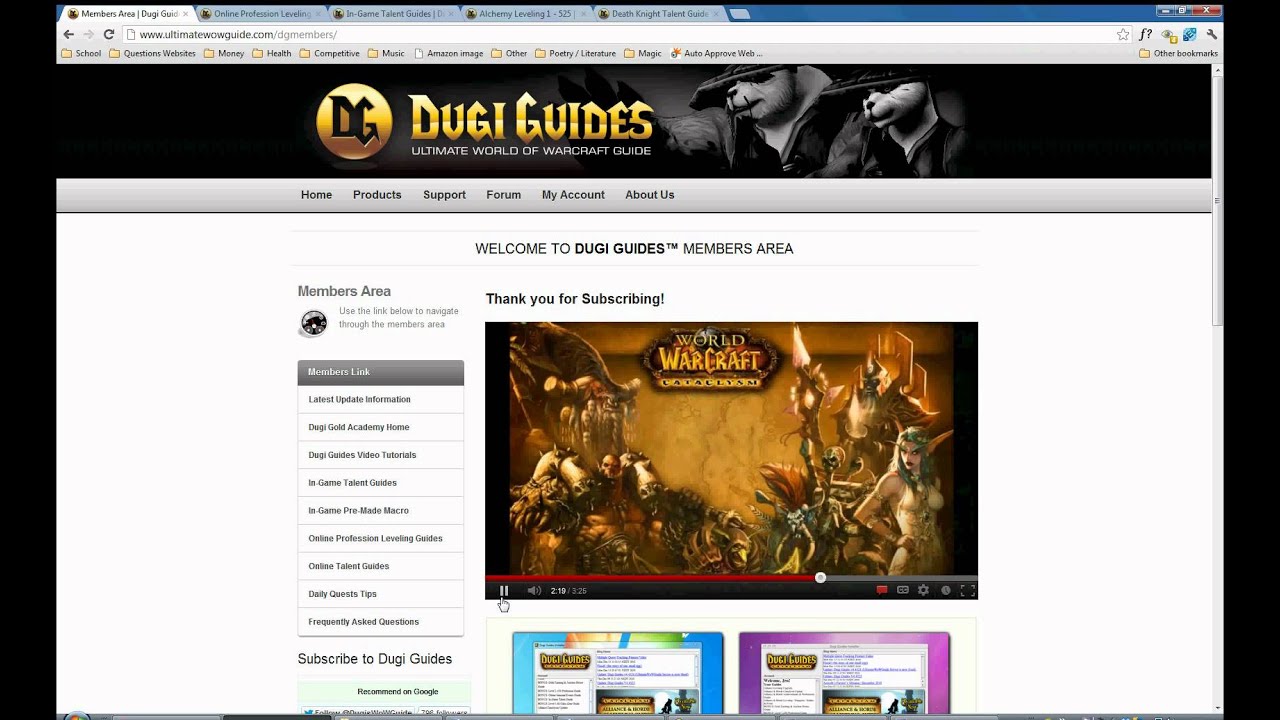Image resolution: width=1280 pixels, height=720 pixels.
Task: Enter fullscreen mode on the video
Action: 967,590
